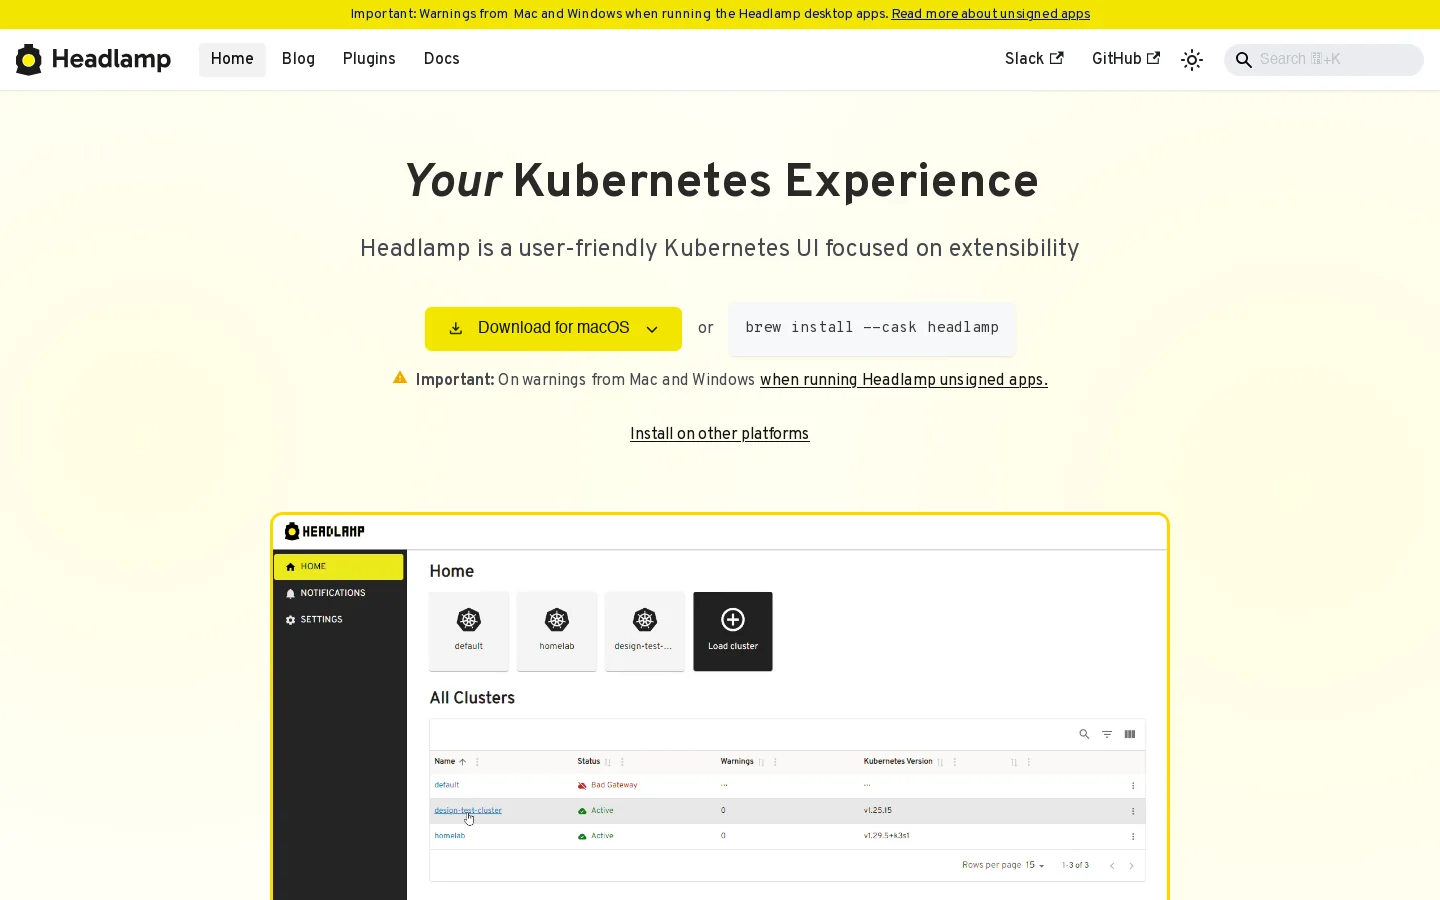The image size is (1440, 900).
Task: Go to previous page arrow in table
Action: point(1112,866)
